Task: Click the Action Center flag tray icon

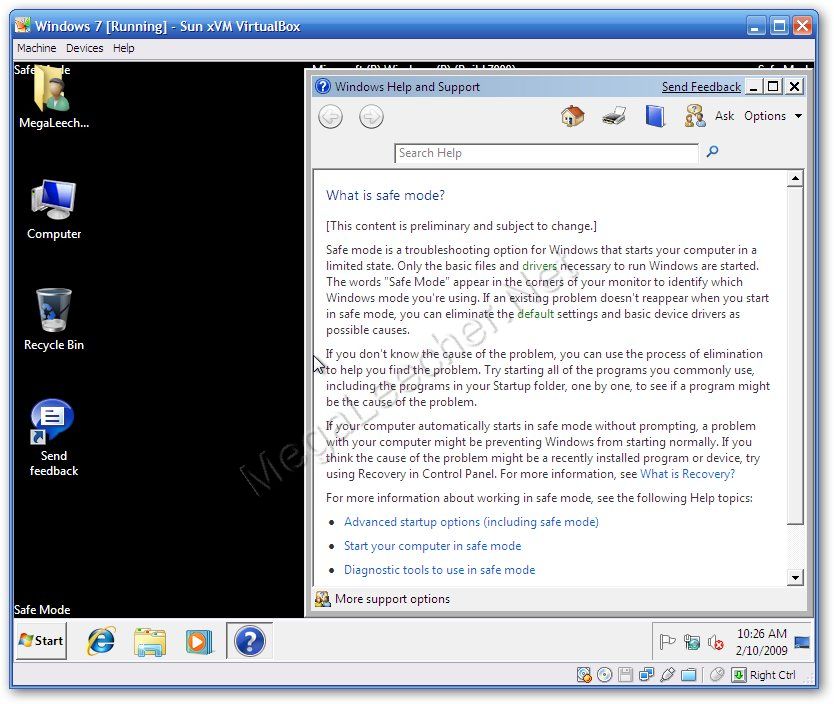Action: pyautogui.click(x=667, y=642)
